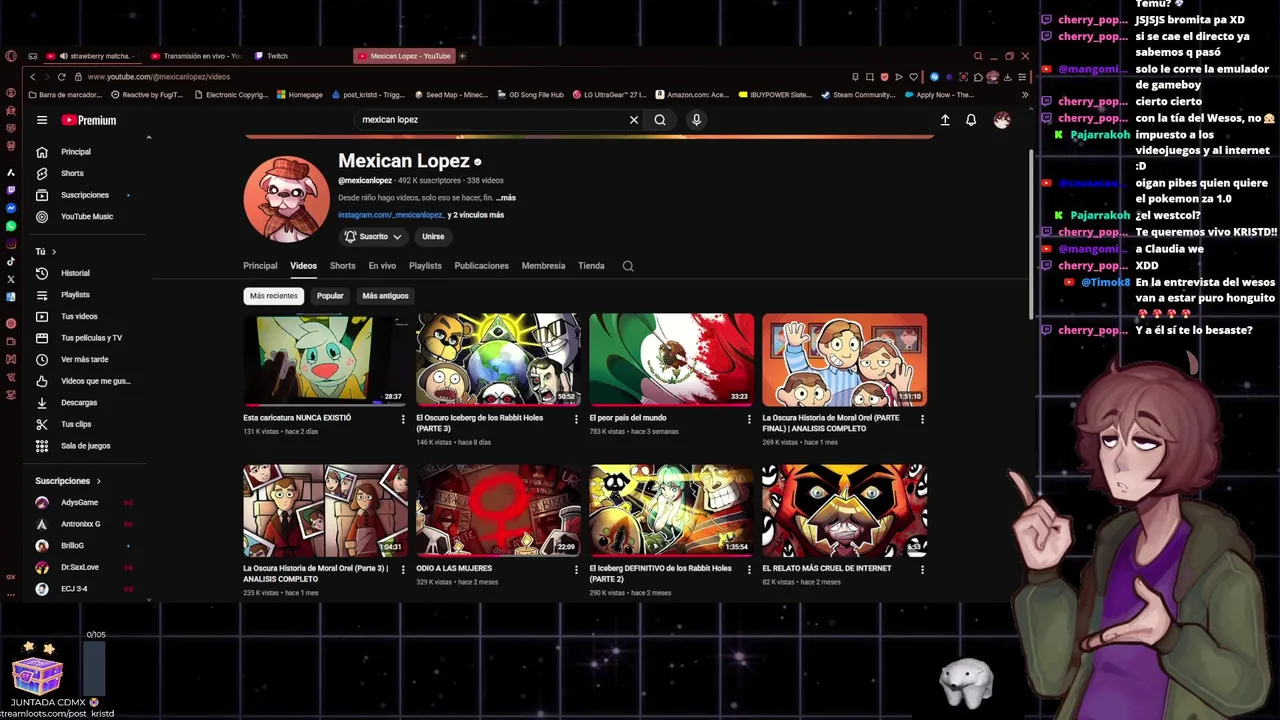1280x720 pixels.
Task: Clear the search box with the X
Action: 633,120
